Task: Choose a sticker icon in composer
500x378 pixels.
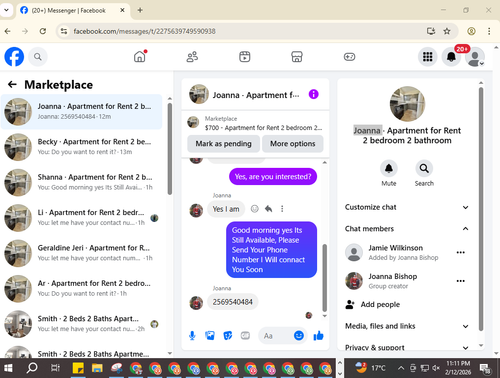Action: click(x=228, y=335)
